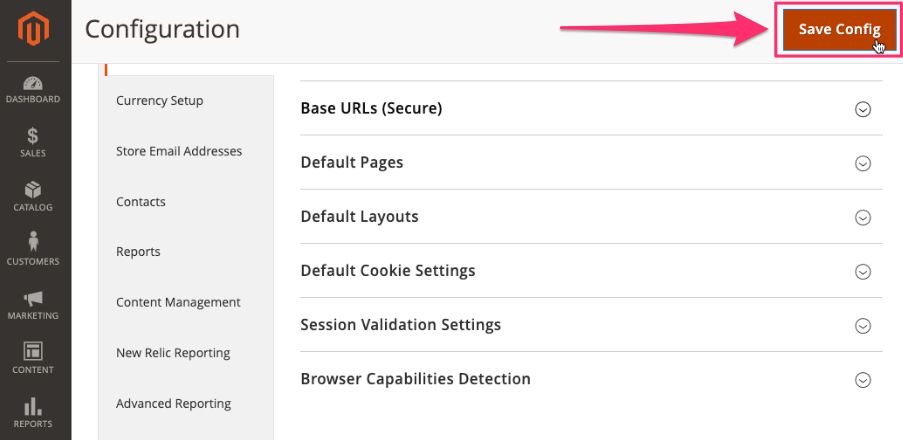This screenshot has width=903, height=440.
Task: Open the Marketing megaphone icon
Action: pyautogui.click(x=33, y=298)
